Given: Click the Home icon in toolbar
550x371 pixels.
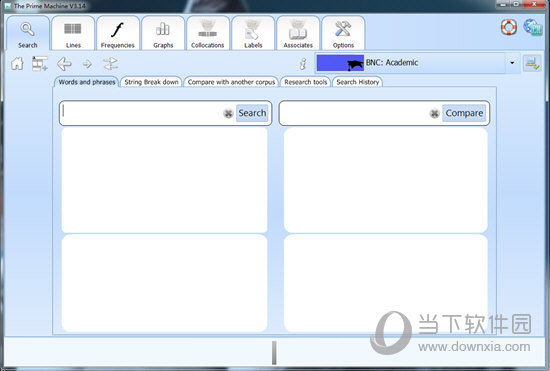Looking at the screenshot, I should coord(17,64).
